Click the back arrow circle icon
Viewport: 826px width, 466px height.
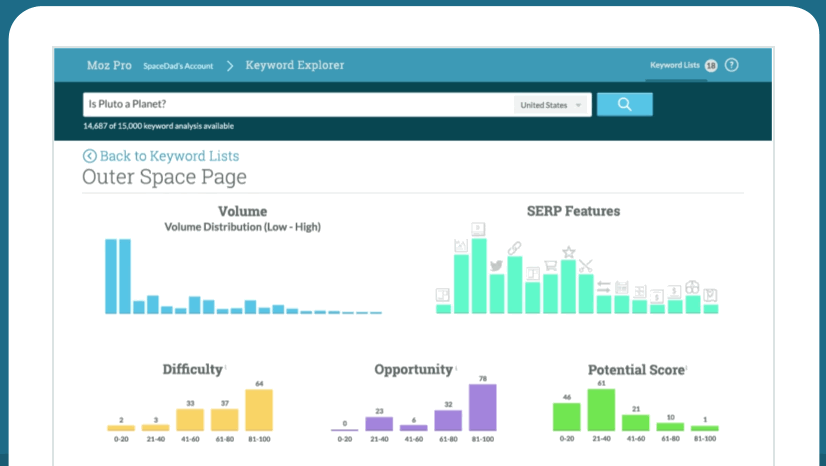[x=89, y=156]
